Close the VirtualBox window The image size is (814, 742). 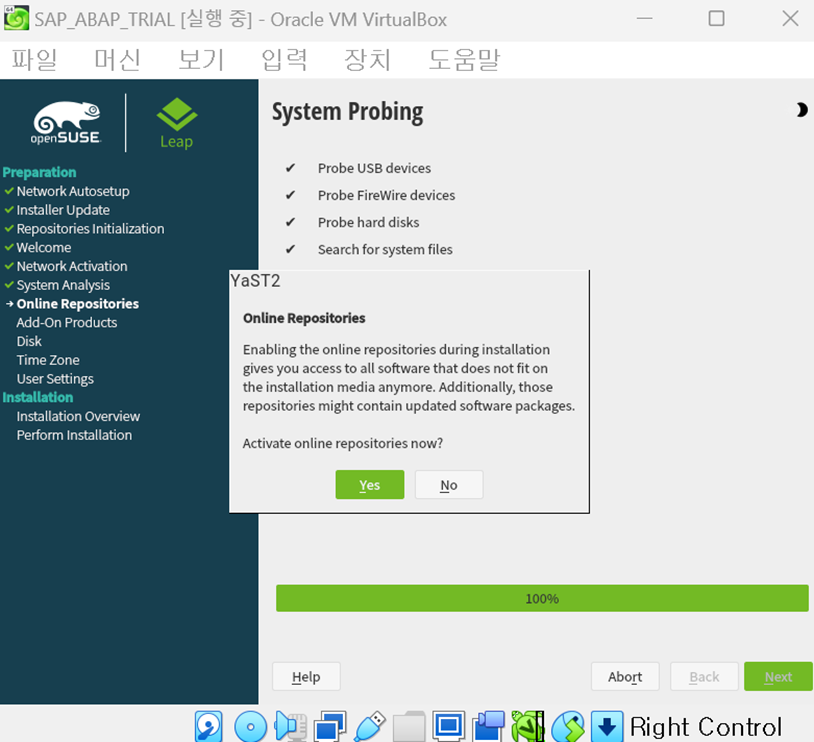(x=790, y=18)
